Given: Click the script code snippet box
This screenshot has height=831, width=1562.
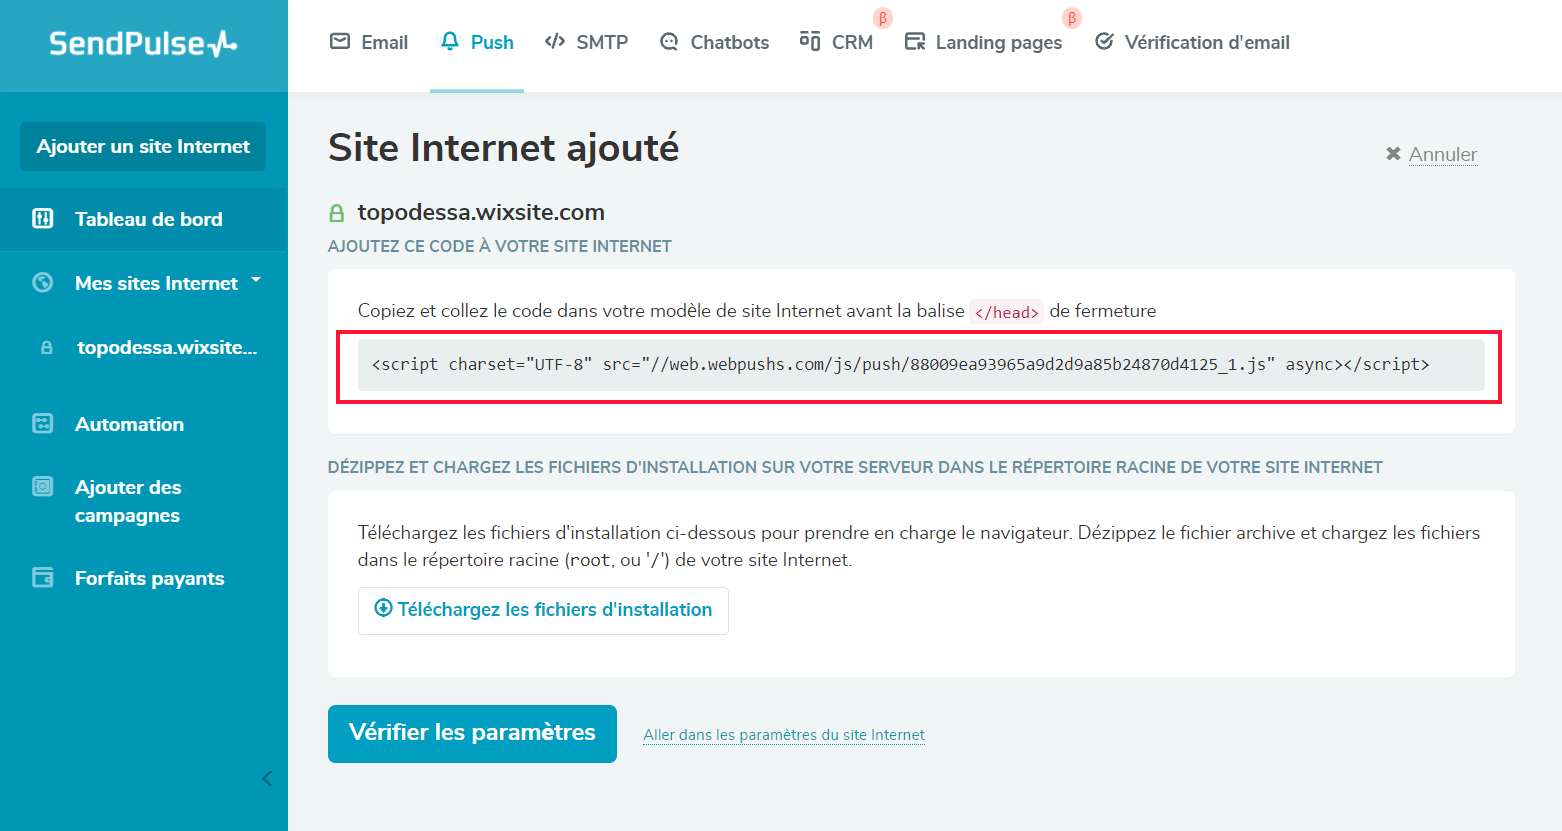Looking at the screenshot, I should click(x=921, y=365).
